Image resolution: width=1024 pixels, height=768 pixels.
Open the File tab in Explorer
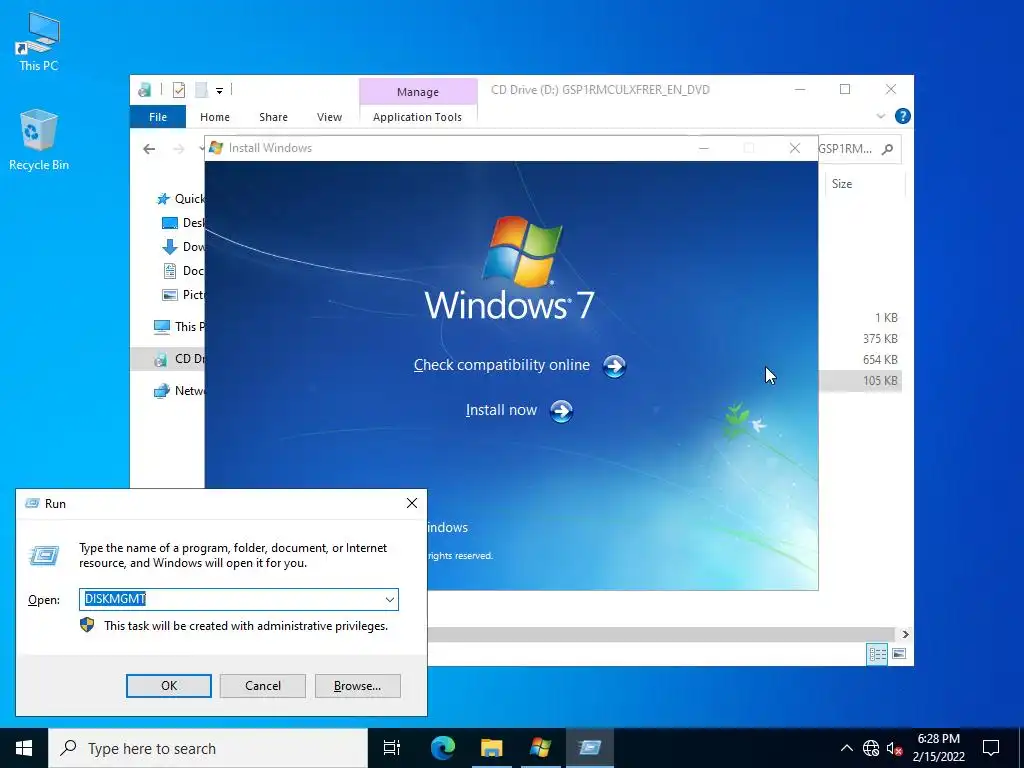coord(158,117)
